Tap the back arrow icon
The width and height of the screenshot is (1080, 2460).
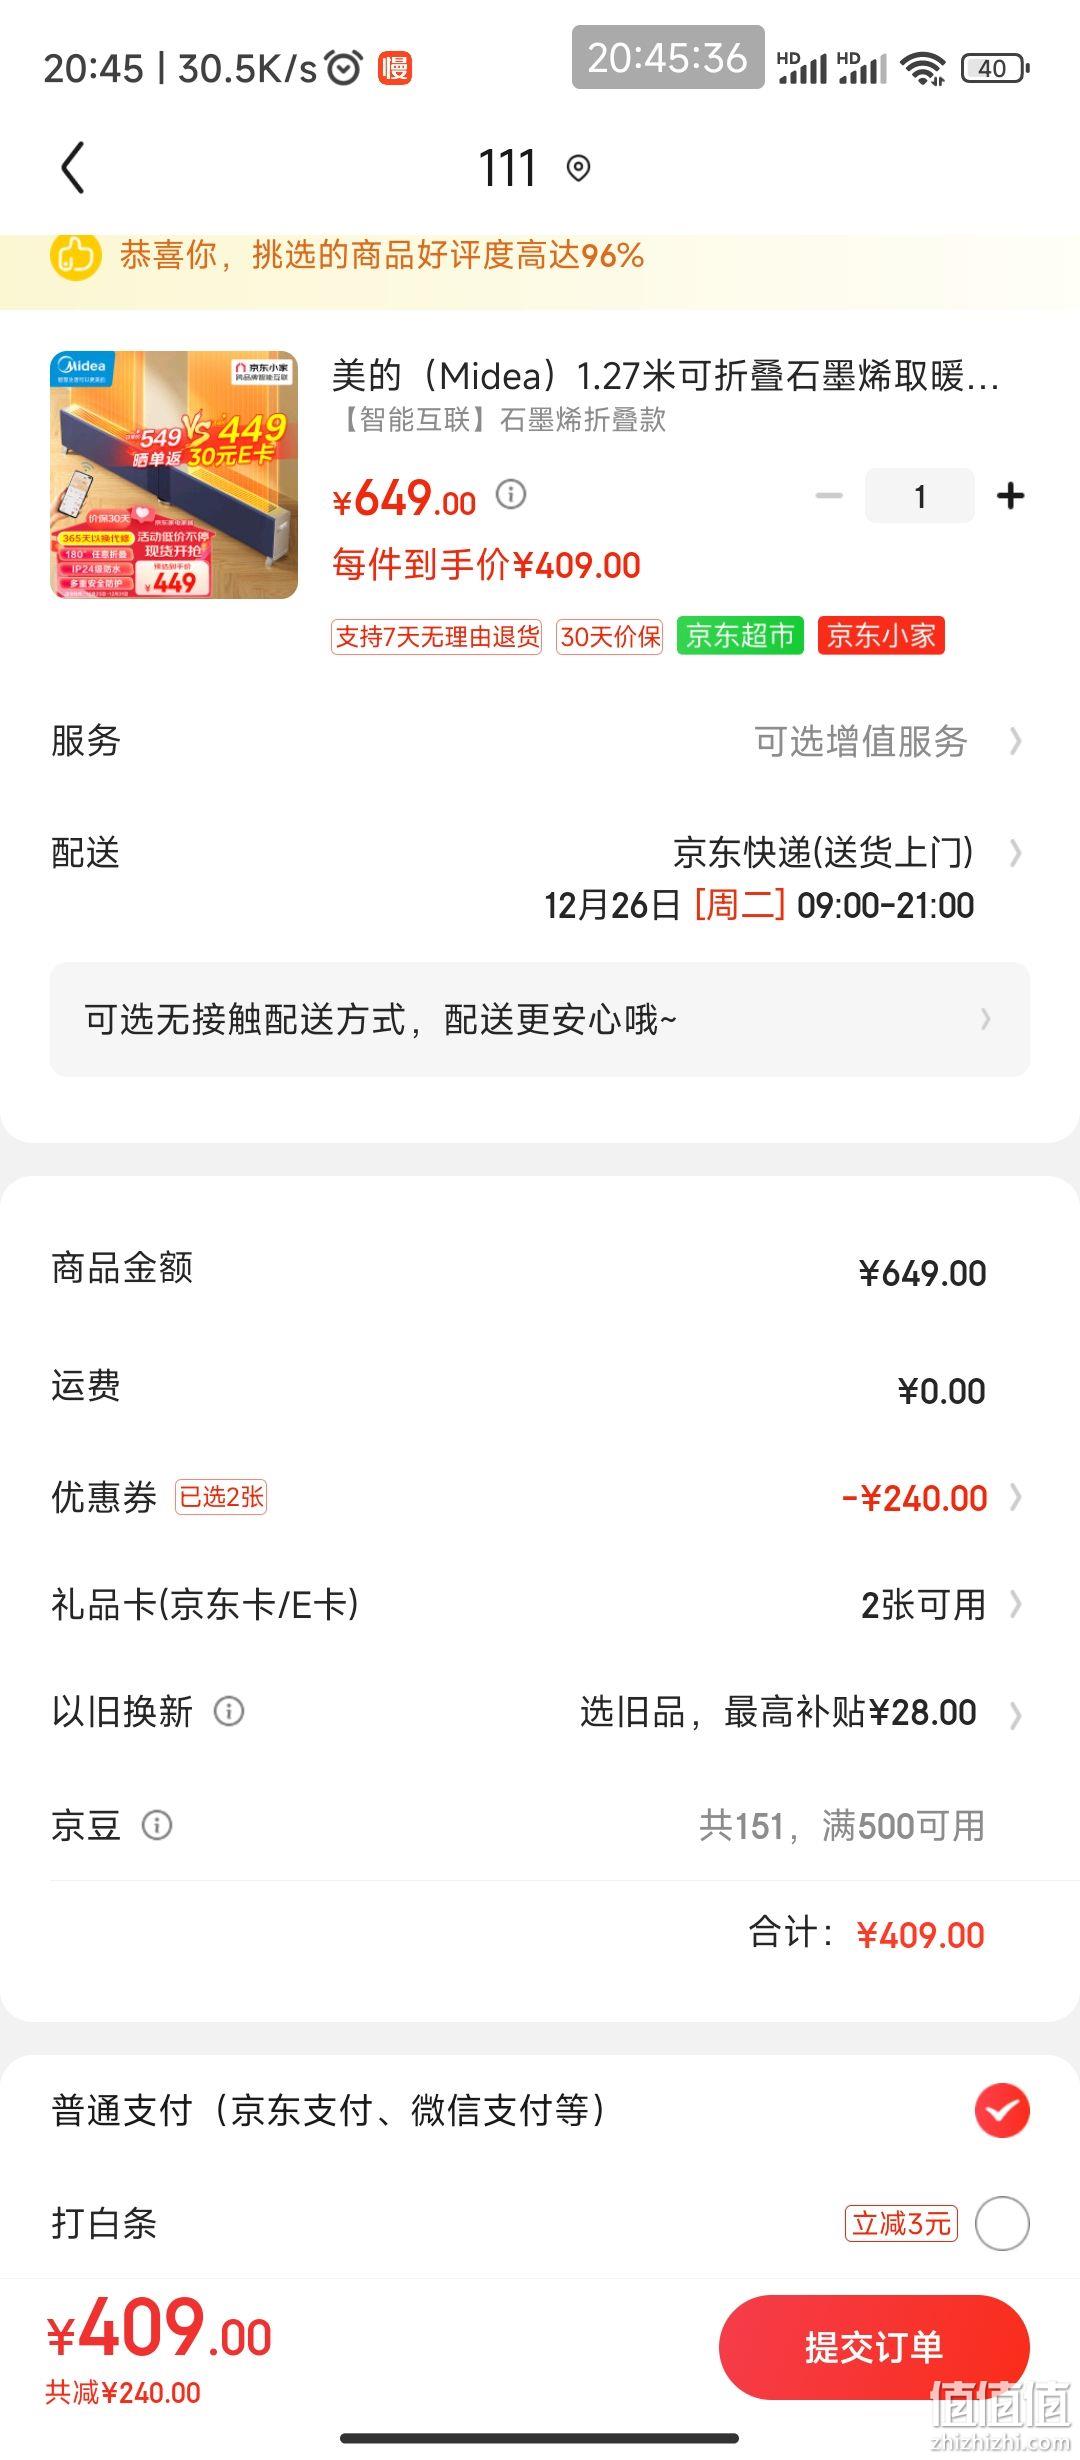73,167
